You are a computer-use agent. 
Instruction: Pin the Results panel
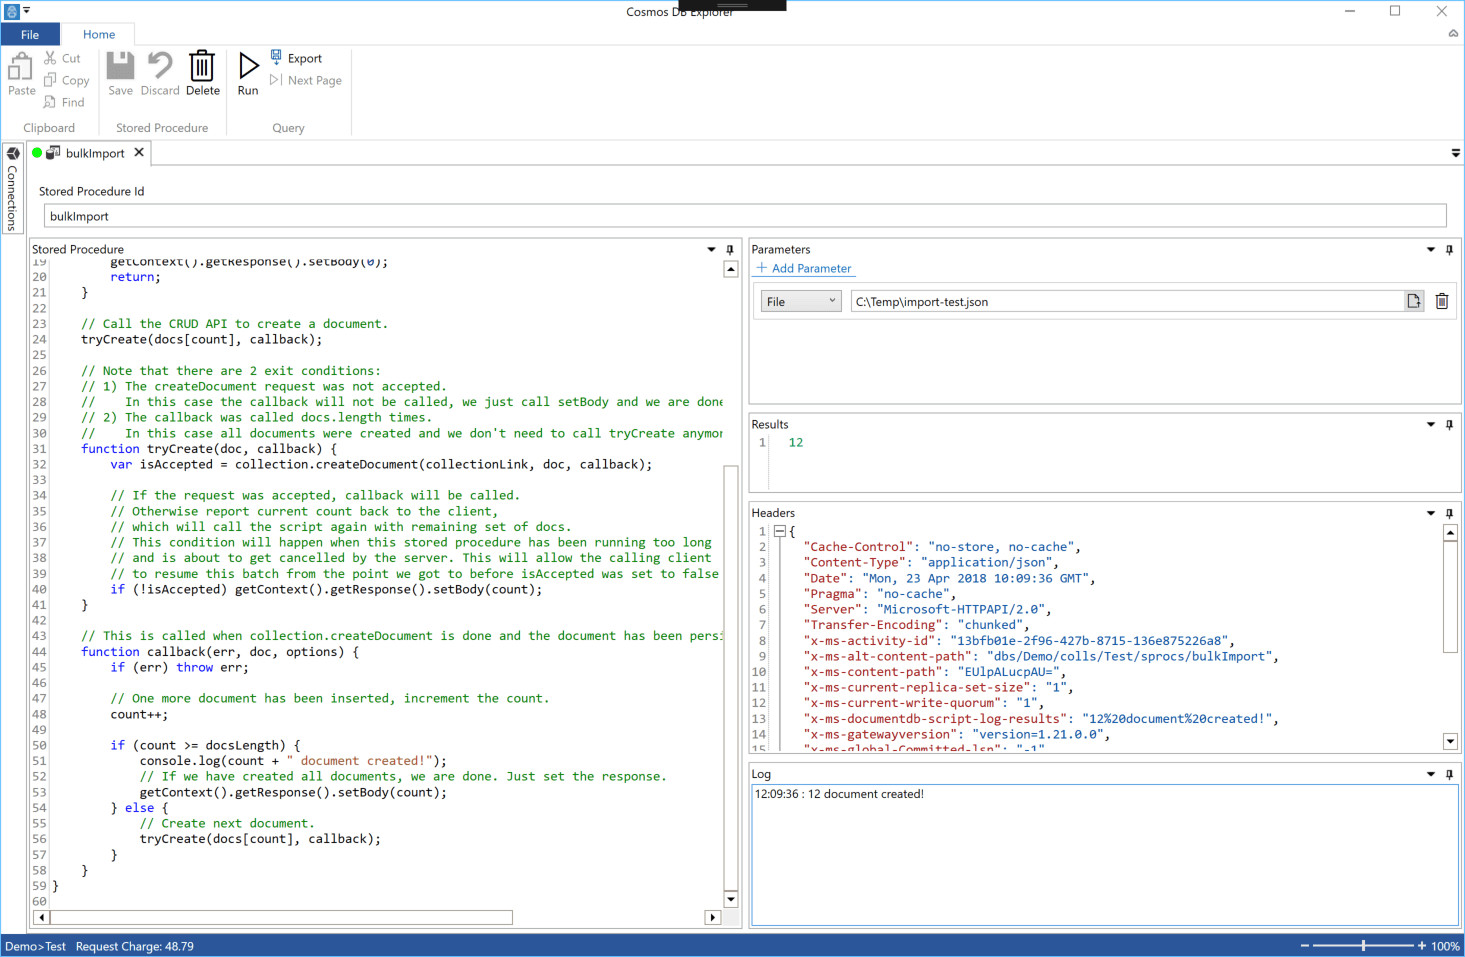tap(1449, 424)
